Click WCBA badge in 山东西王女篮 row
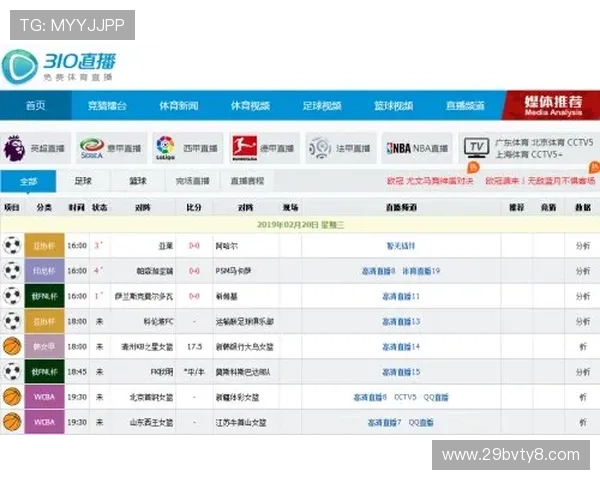 44,422
